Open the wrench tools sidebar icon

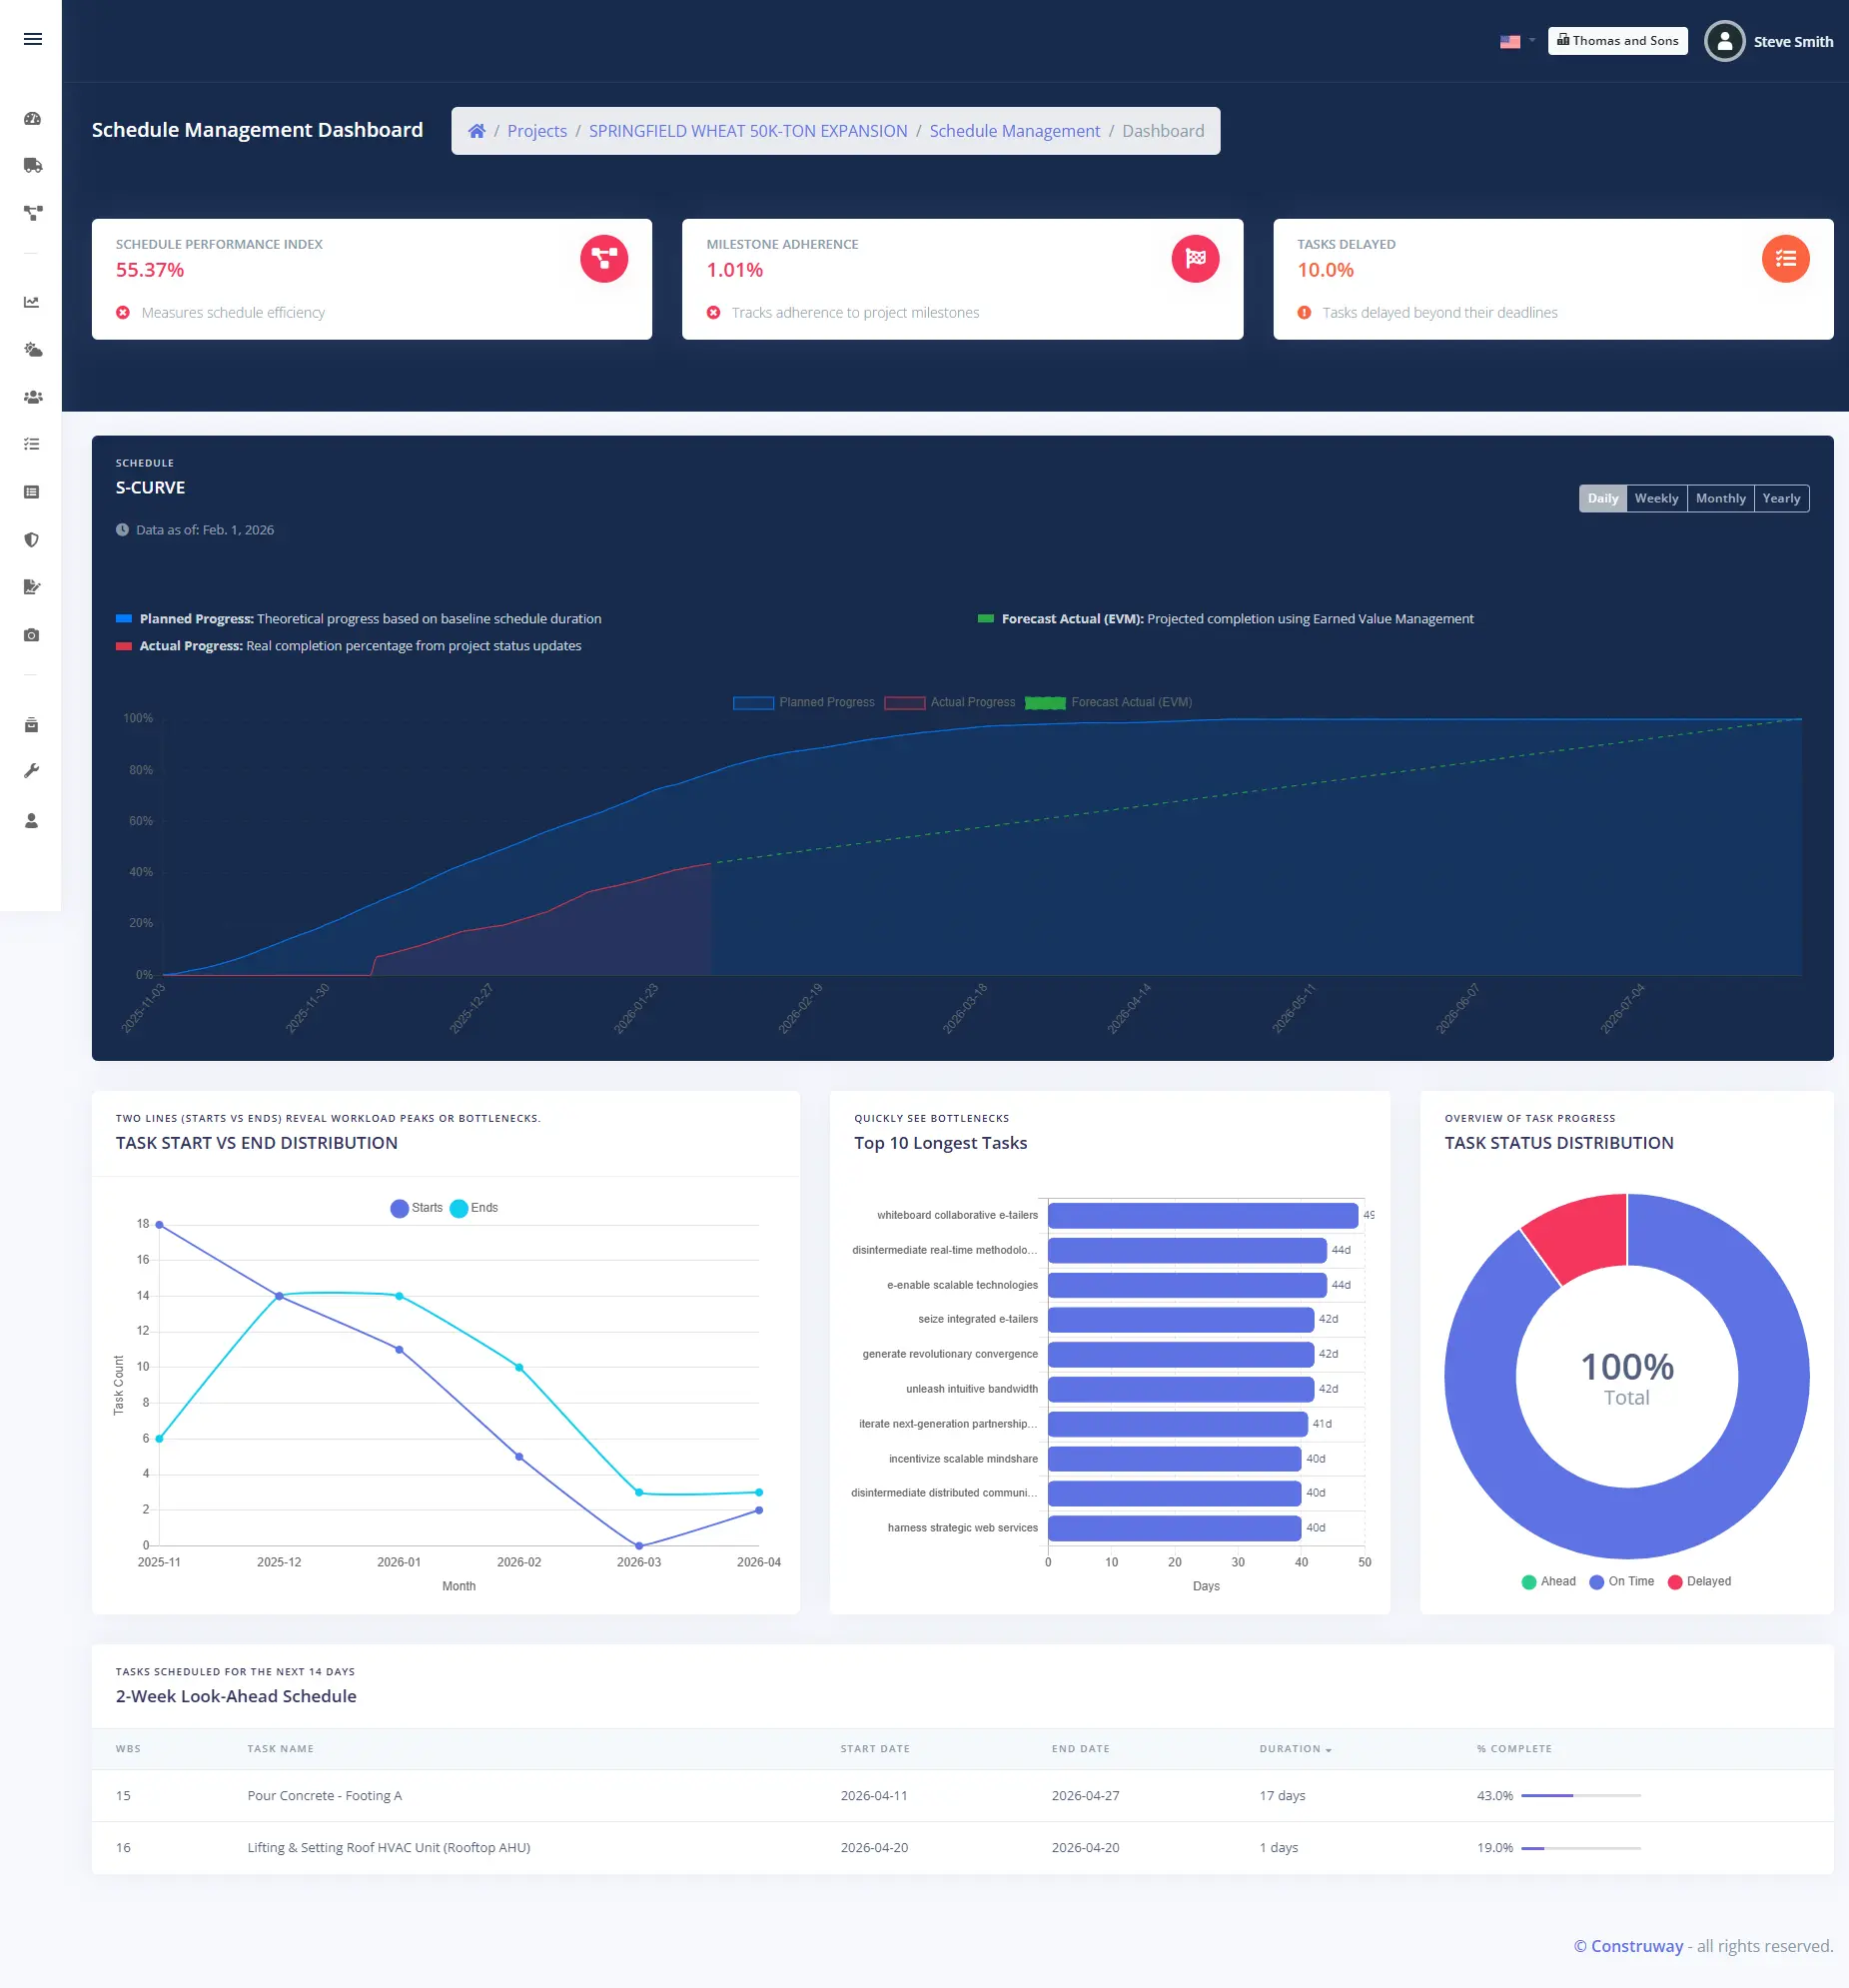pyautogui.click(x=32, y=771)
